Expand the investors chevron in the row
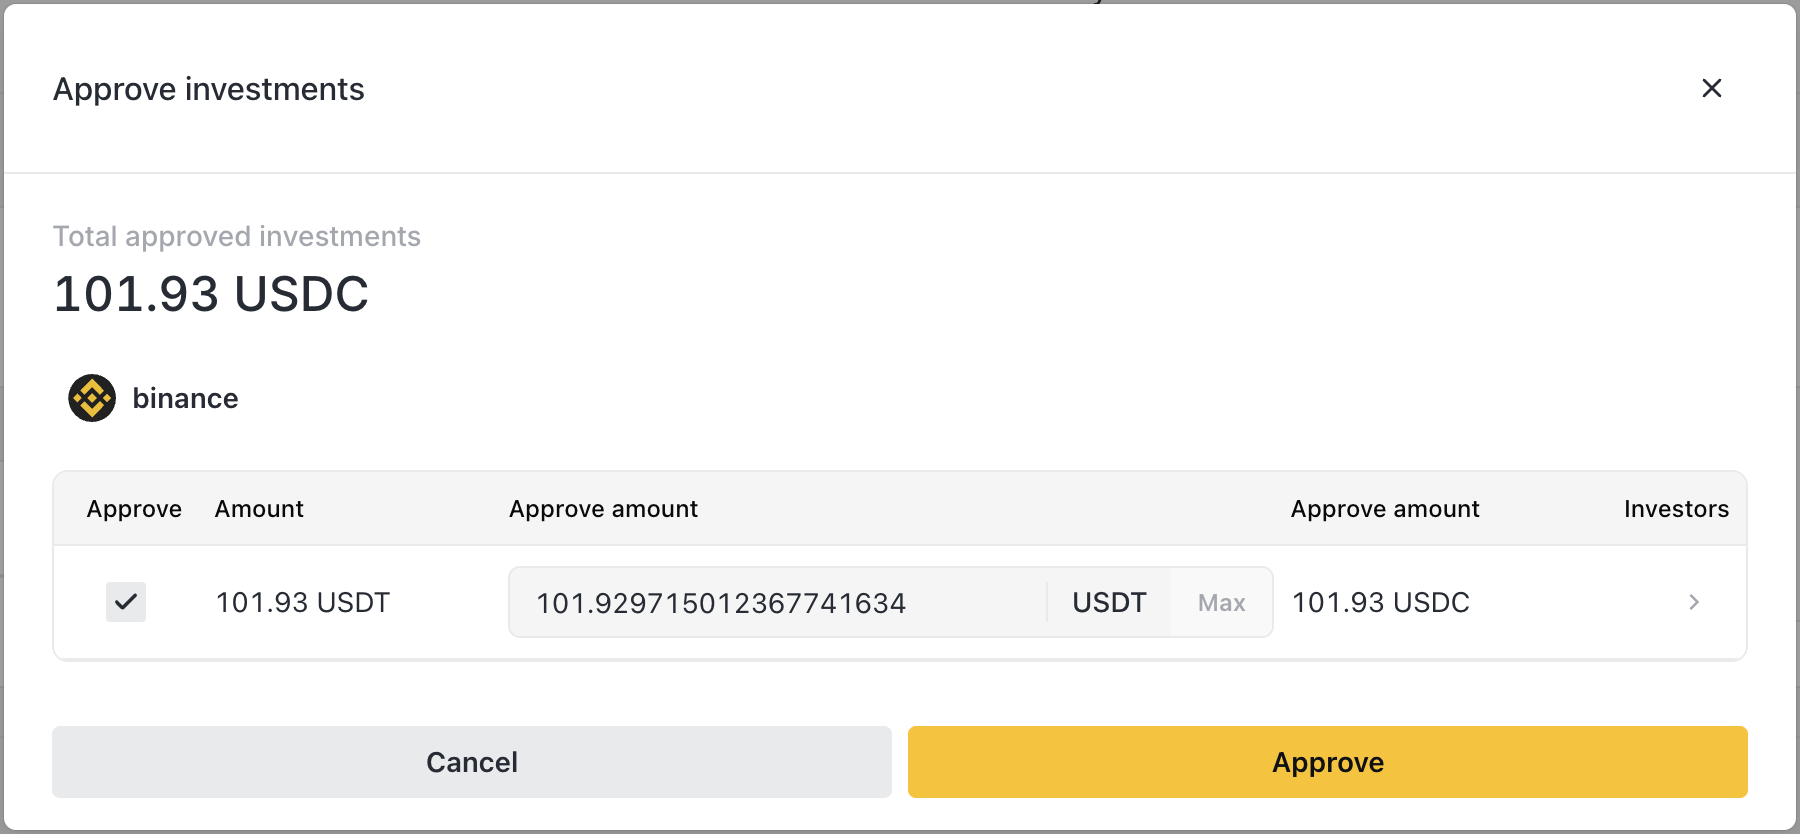The height and width of the screenshot is (834, 1800). click(x=1693, y=602)
